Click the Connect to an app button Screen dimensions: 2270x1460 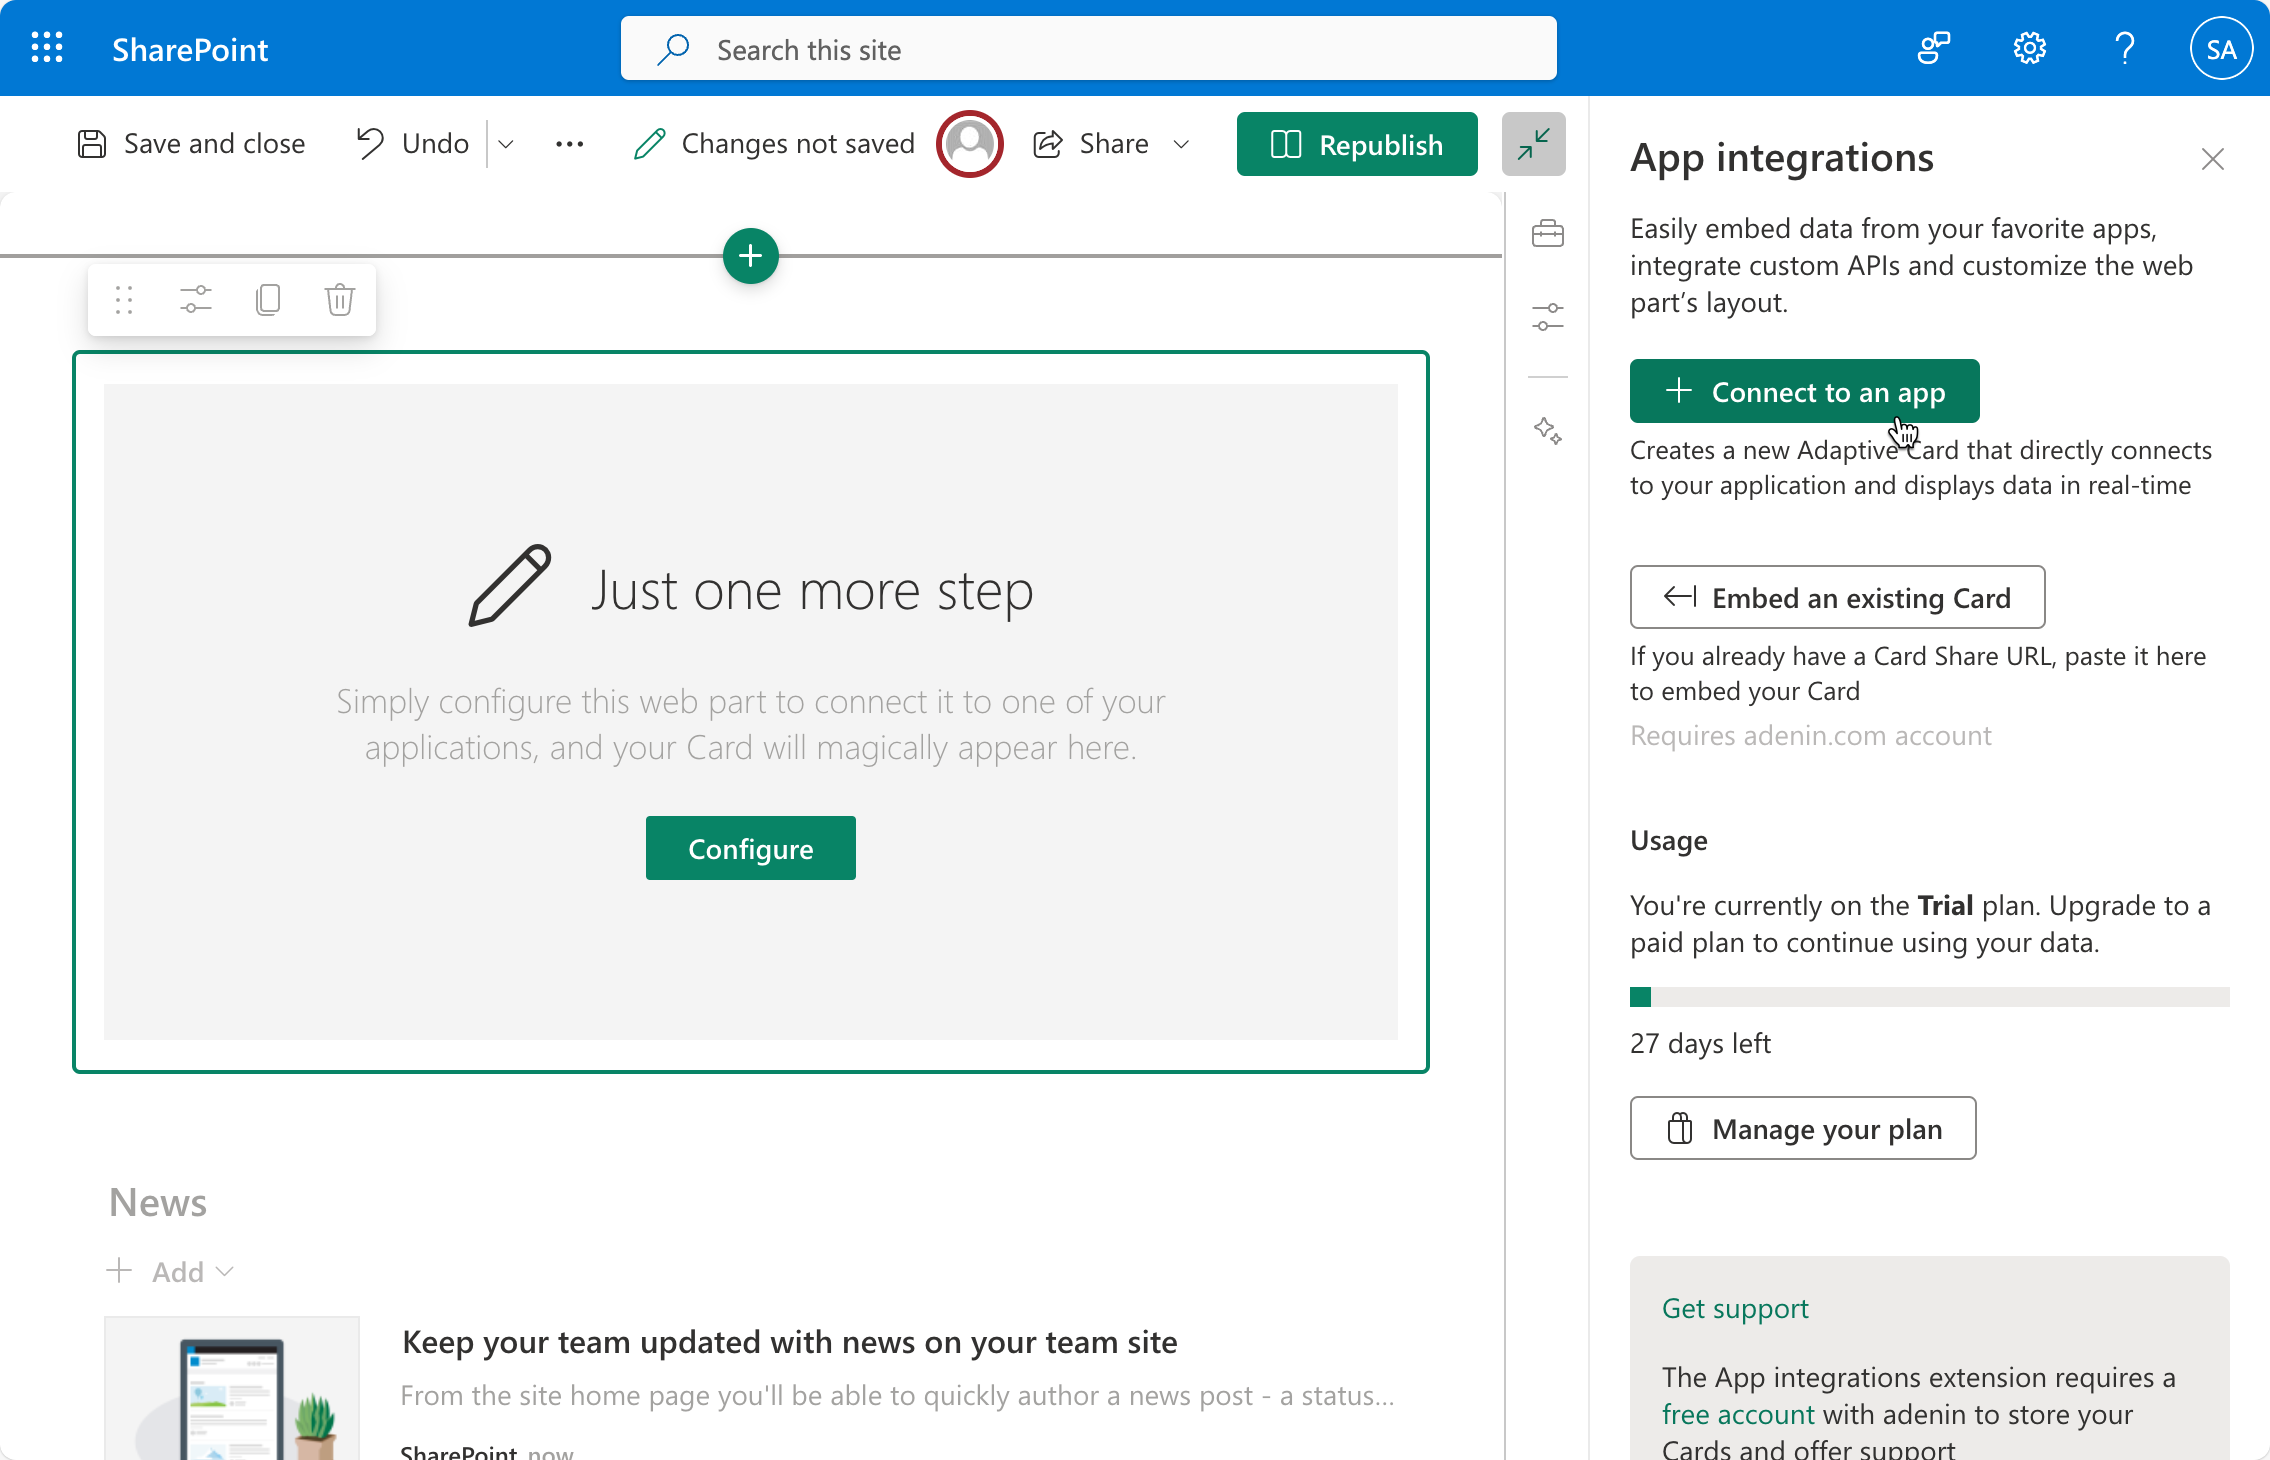point(1804,391)
